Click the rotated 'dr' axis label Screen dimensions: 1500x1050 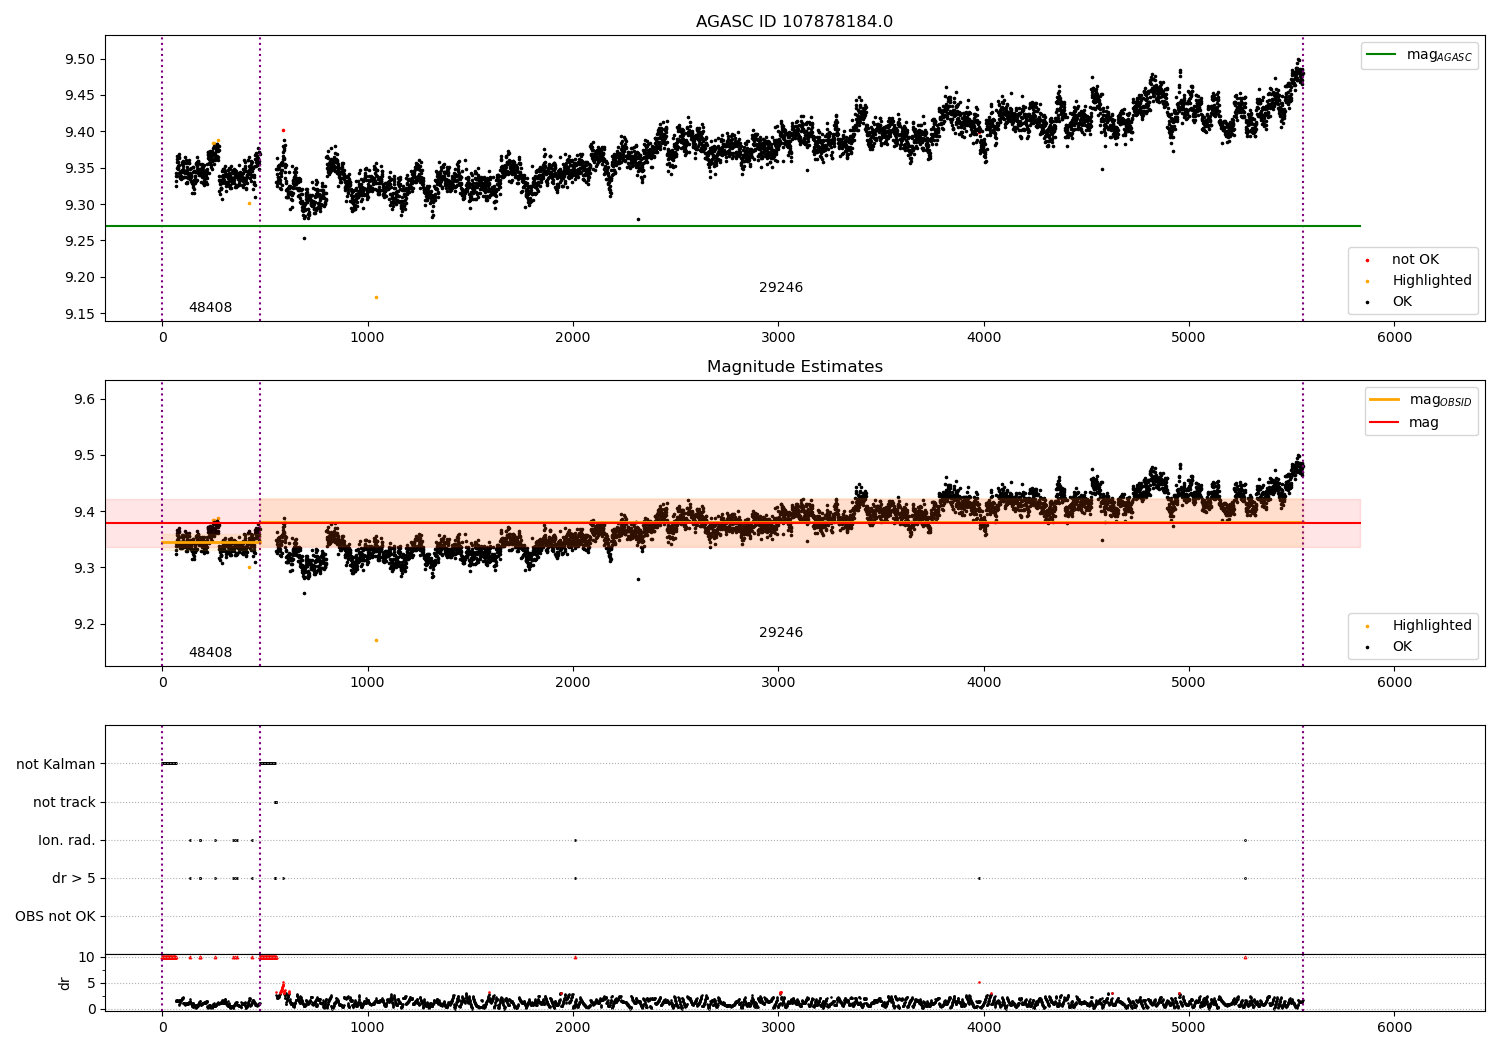[x=65, y=983]
